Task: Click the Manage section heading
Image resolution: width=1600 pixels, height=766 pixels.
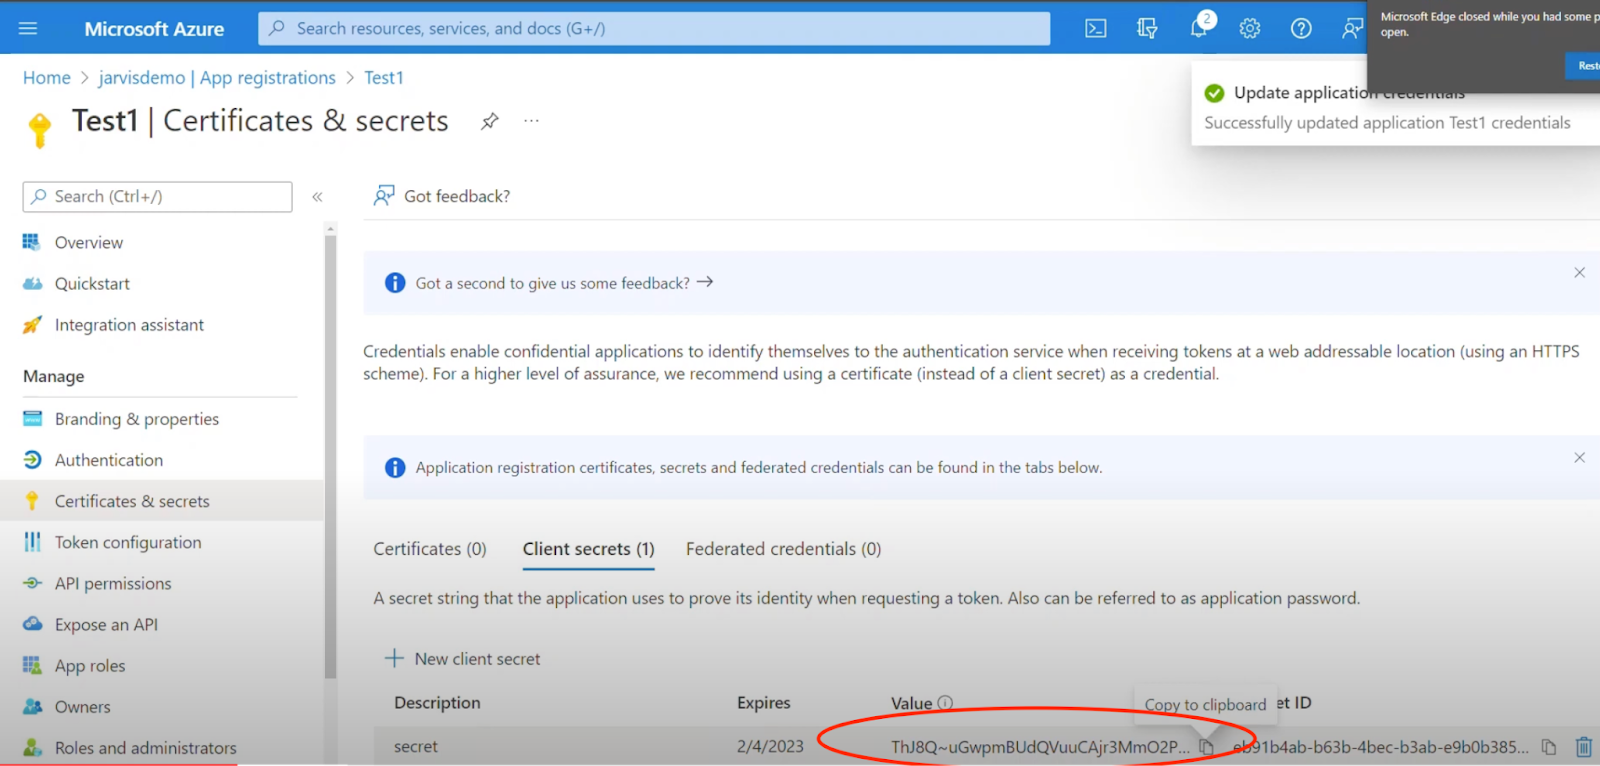Action: [54, 377]
